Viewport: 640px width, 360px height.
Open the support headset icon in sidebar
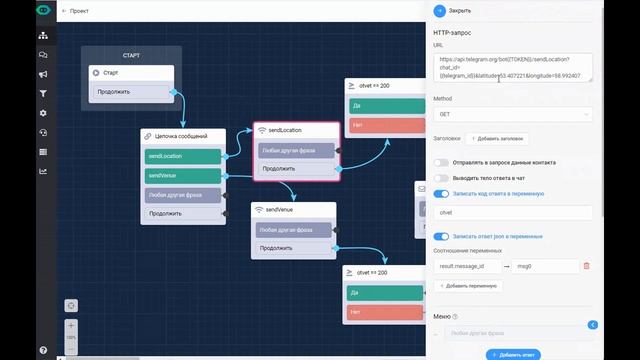[43, 133]
